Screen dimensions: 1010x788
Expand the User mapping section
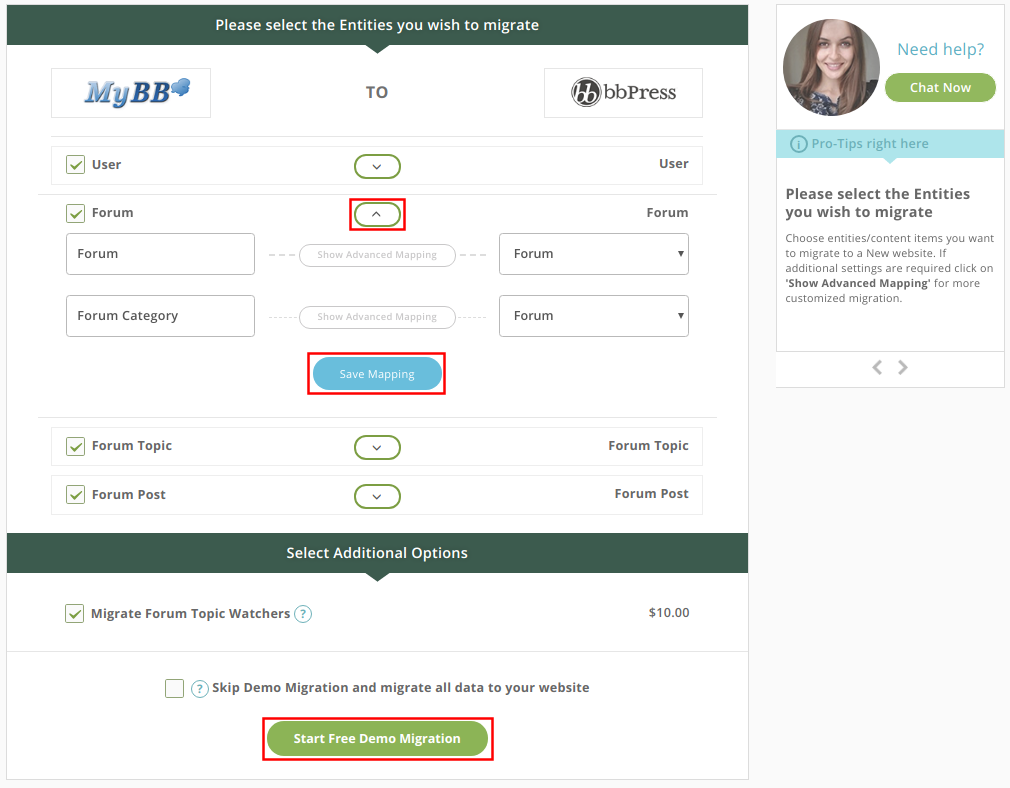click(x=377, y=166)
